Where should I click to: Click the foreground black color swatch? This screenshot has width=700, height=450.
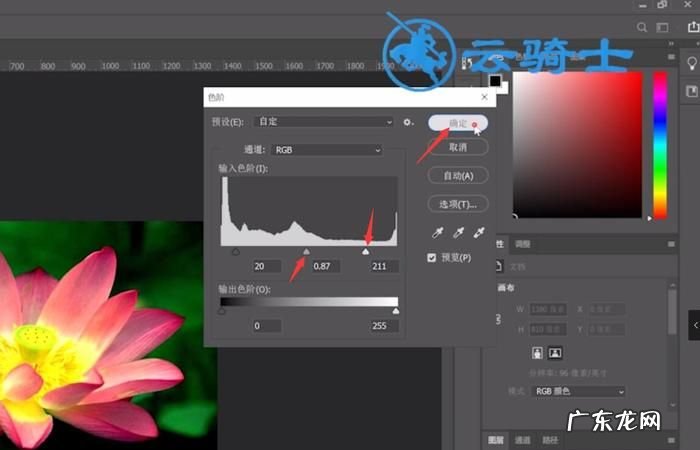pyautogui.click(x=495, y=81)
